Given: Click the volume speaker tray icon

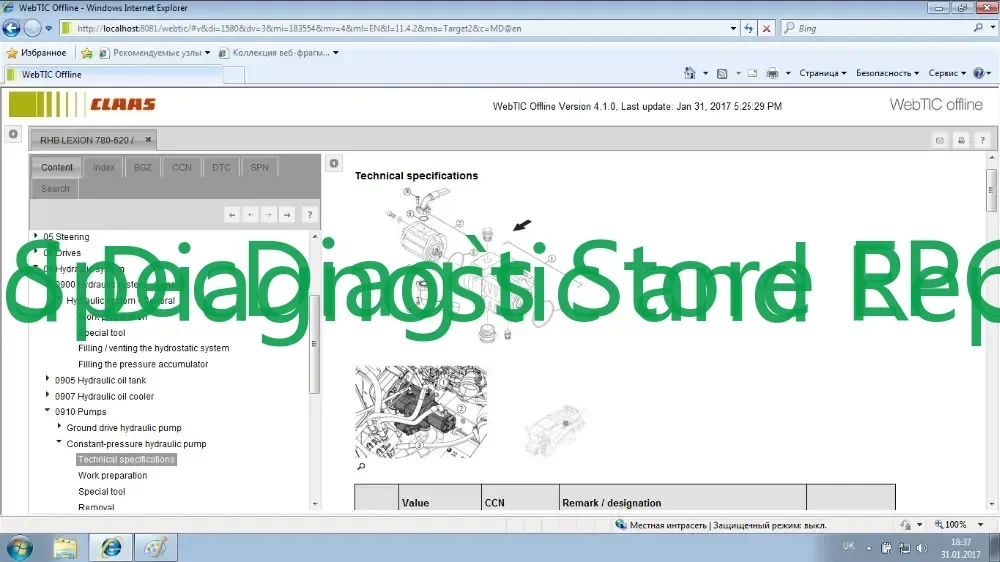Looking at the screenshot, I should [x=922, y=548].
